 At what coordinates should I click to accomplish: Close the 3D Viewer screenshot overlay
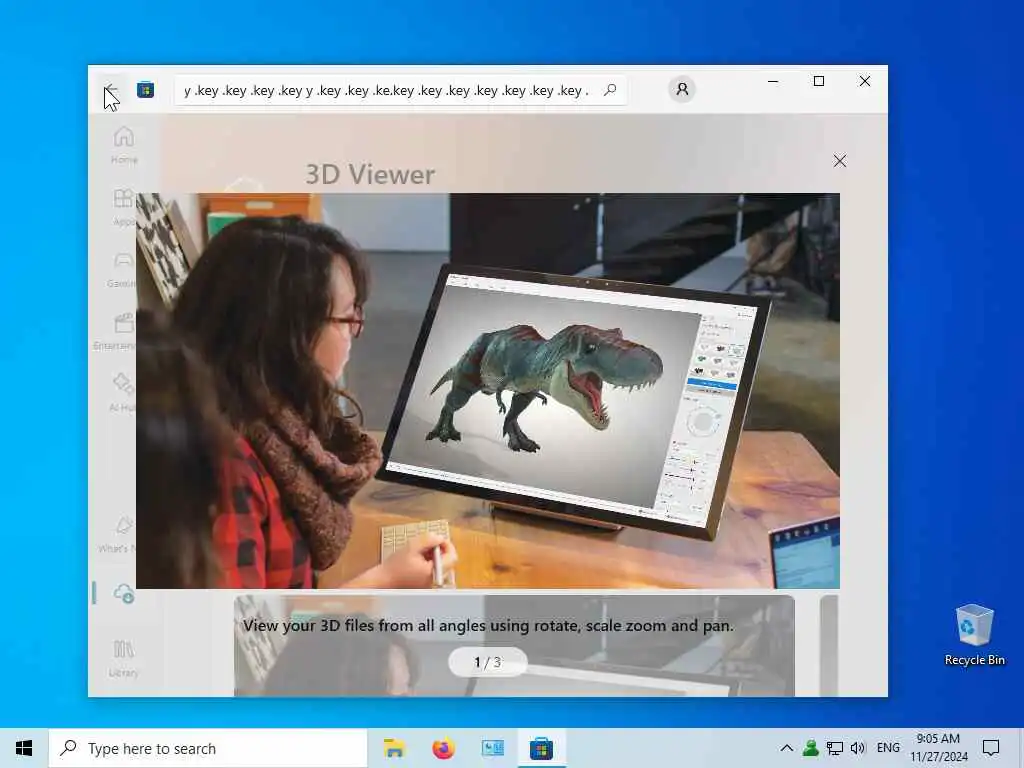coord(840,161)
